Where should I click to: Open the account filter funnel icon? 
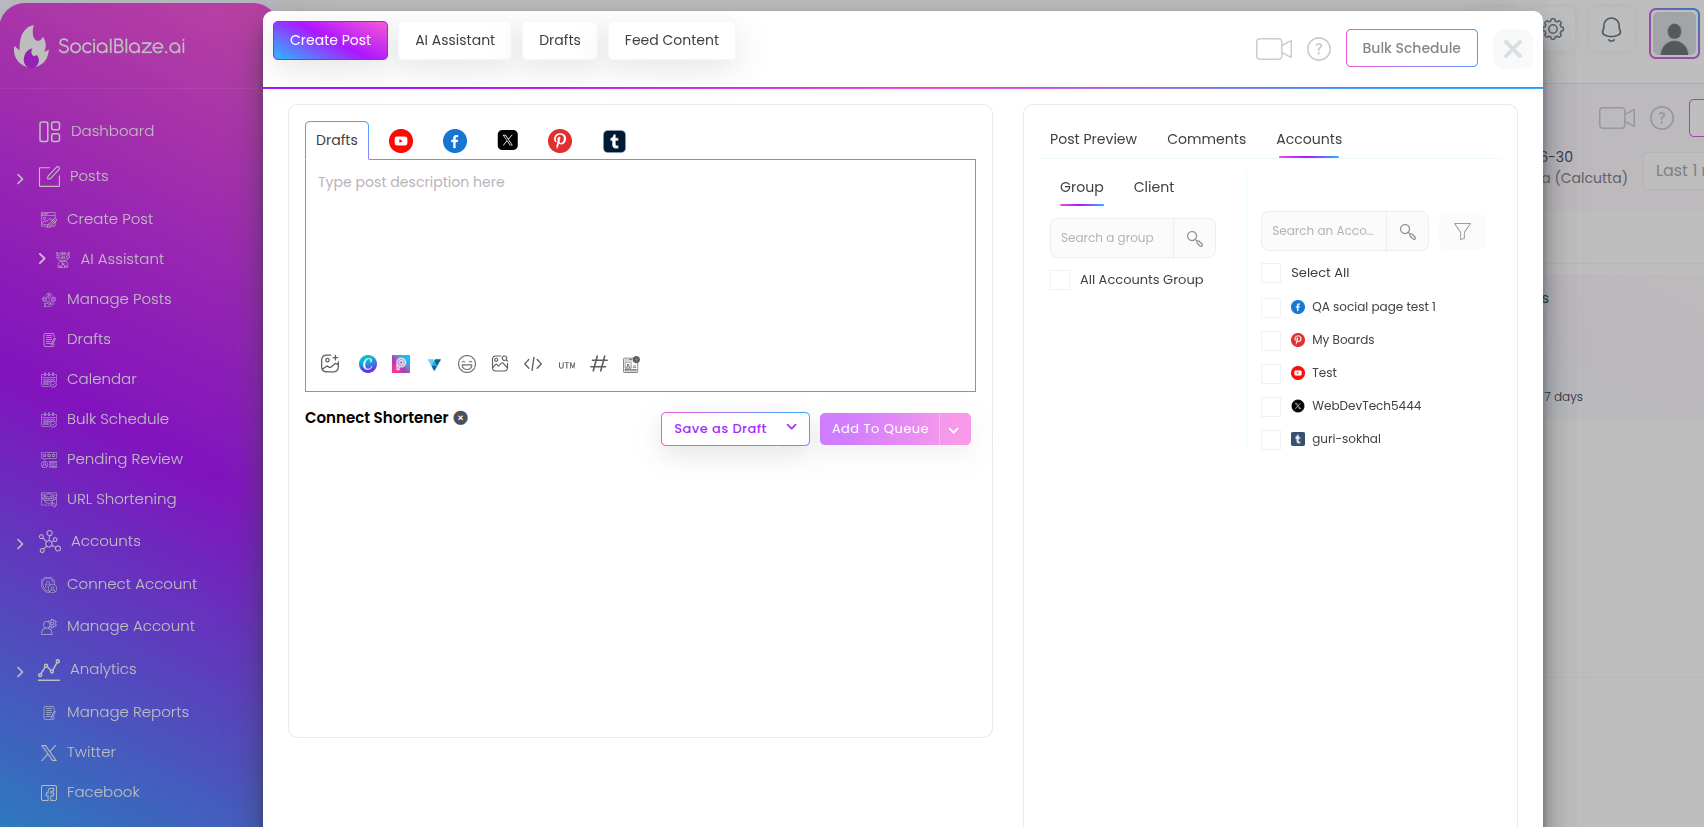(1462, 231)
